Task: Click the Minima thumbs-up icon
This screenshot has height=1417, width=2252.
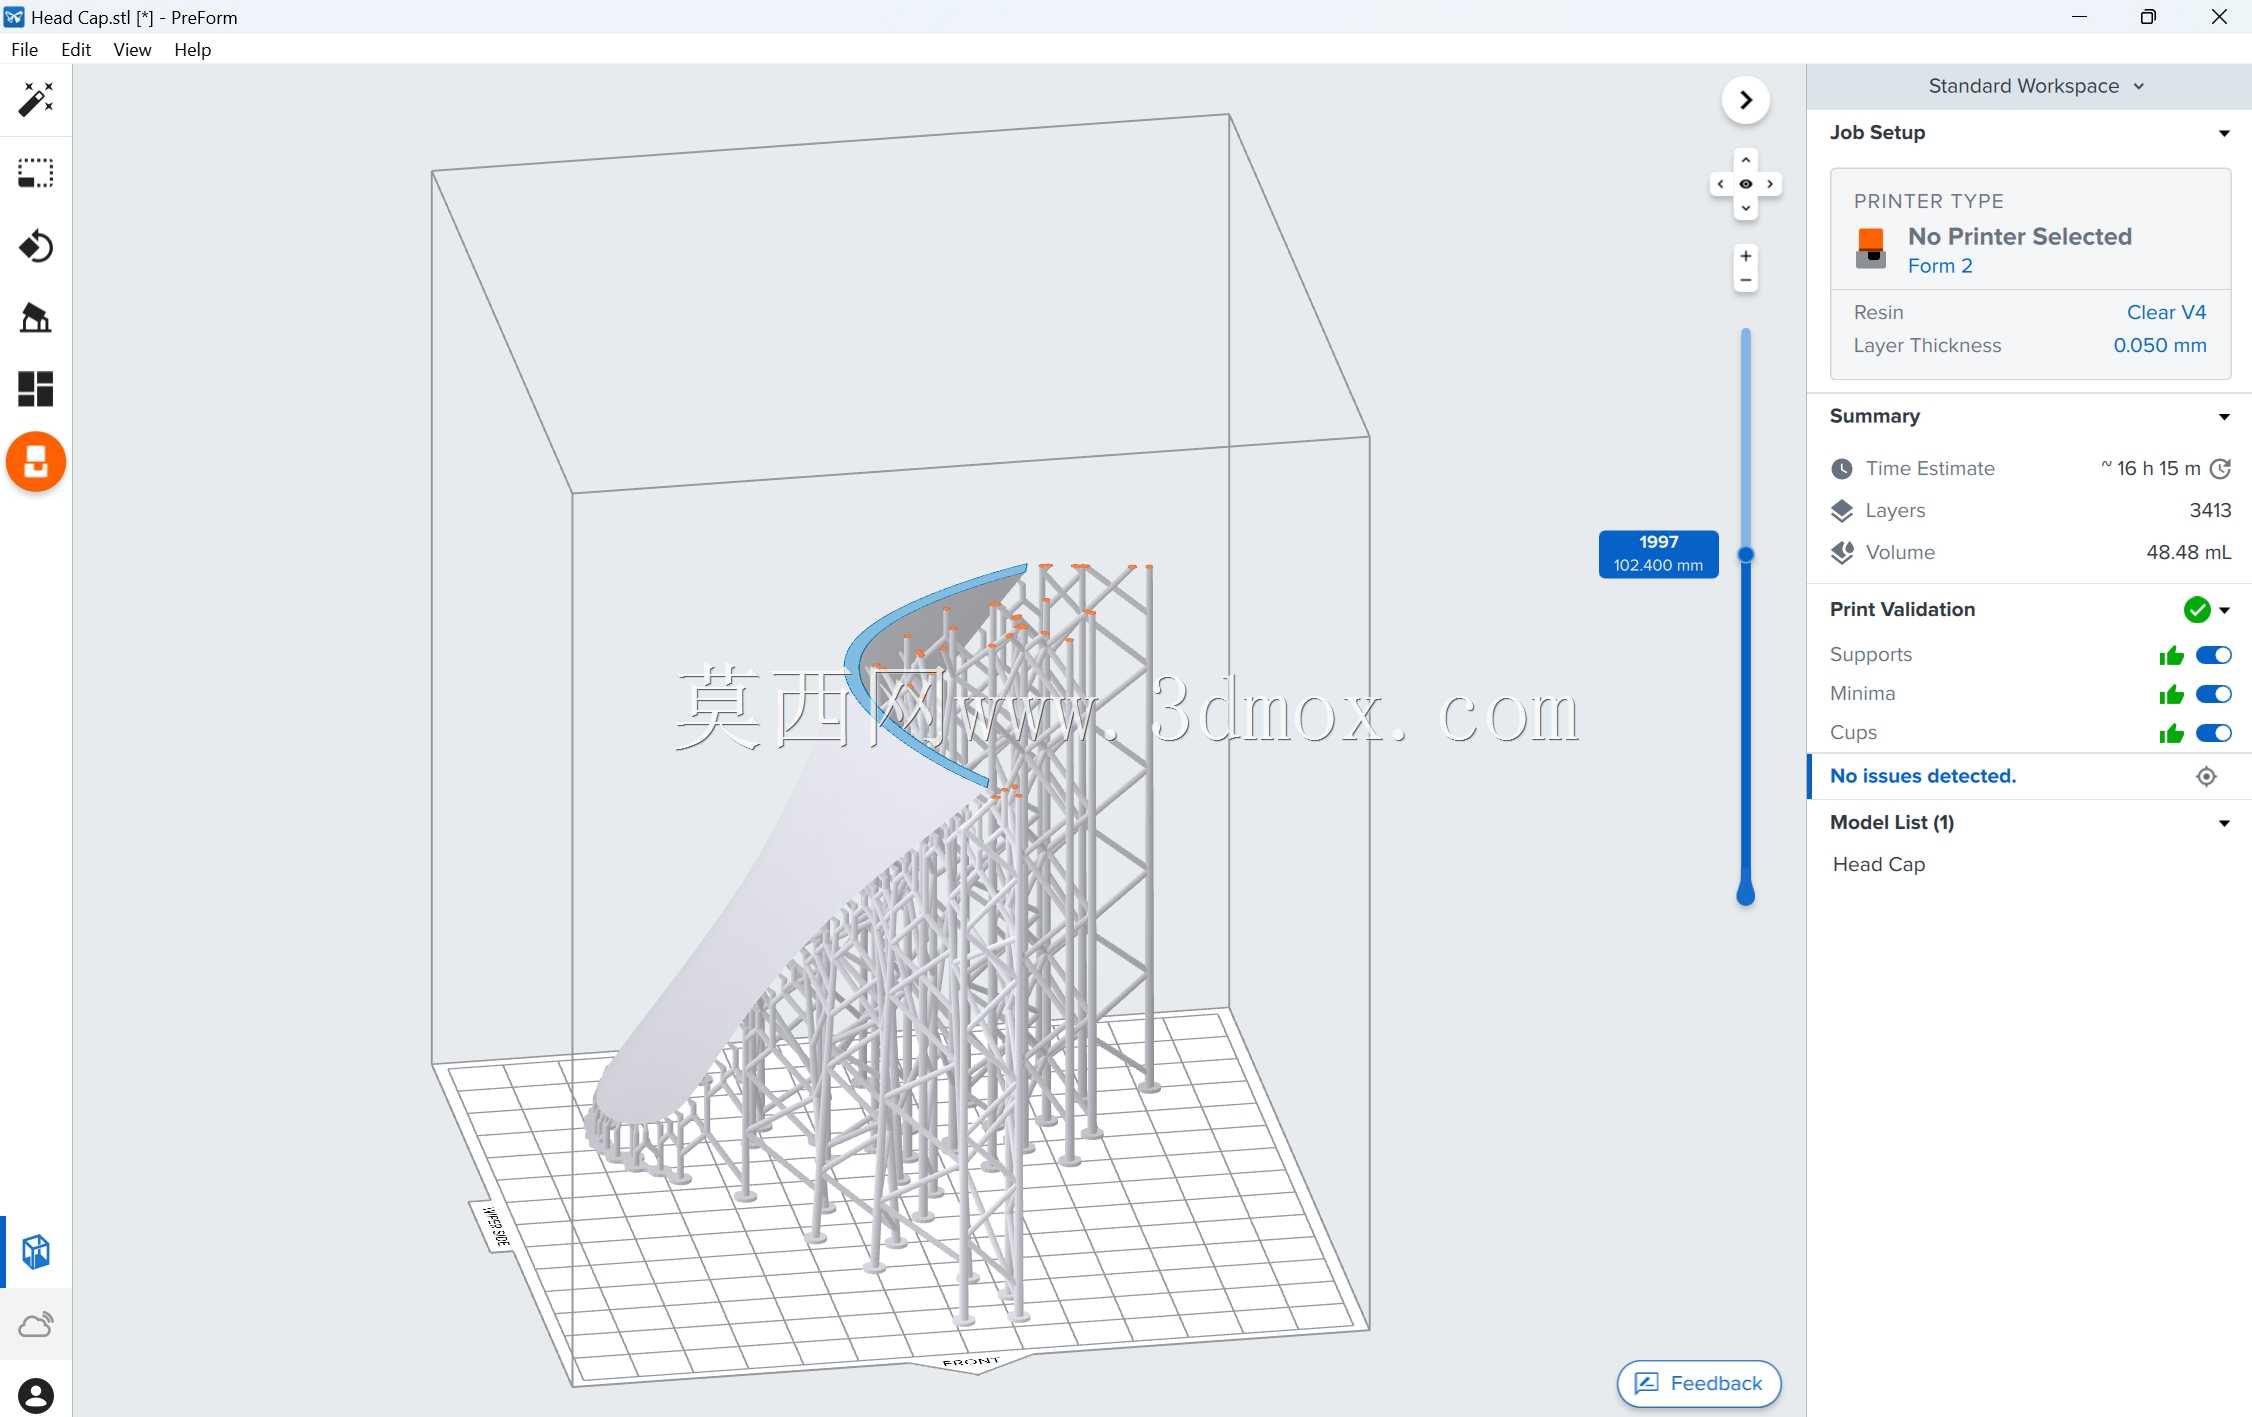Action: (x=2171, y=694)
